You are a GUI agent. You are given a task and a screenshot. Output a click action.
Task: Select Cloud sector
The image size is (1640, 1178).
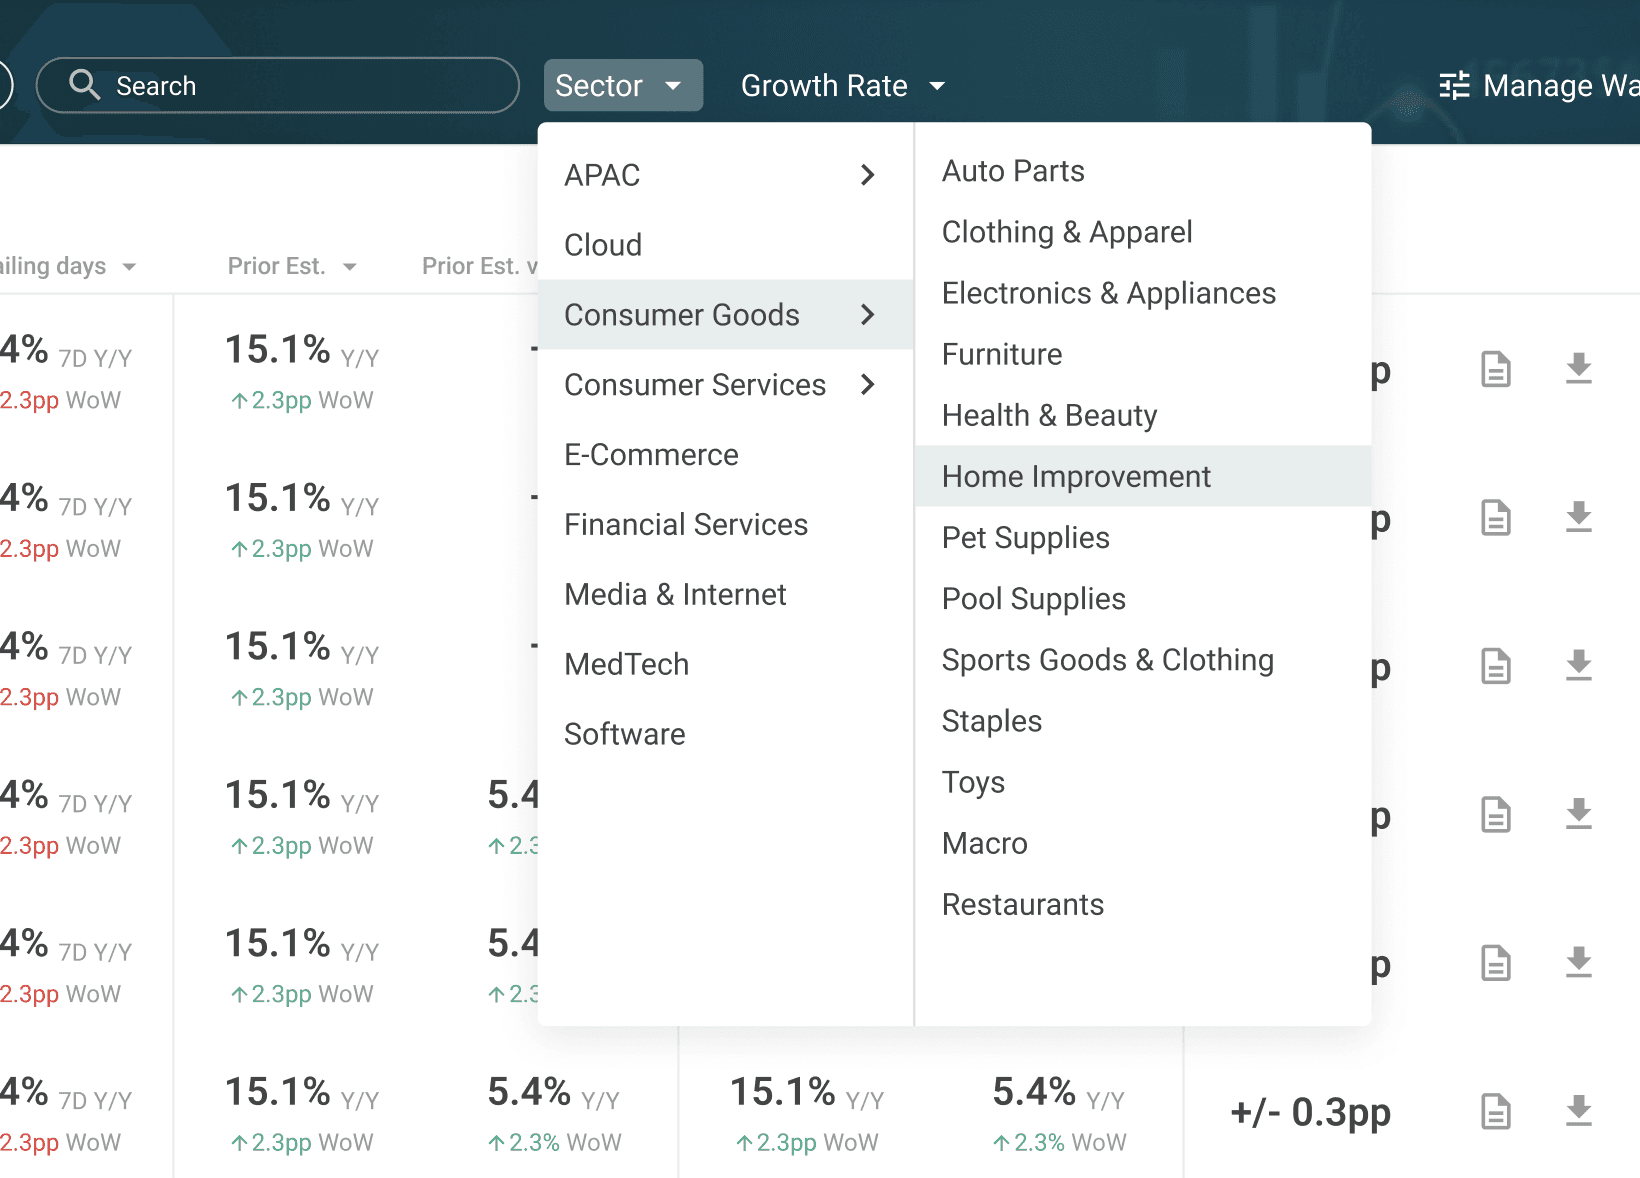725,245
